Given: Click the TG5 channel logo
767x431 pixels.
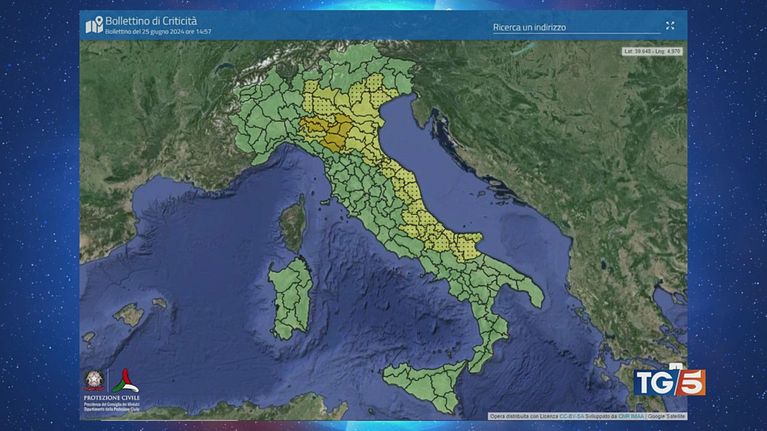Looking at the screenshot, I should (x=669, y=382).
